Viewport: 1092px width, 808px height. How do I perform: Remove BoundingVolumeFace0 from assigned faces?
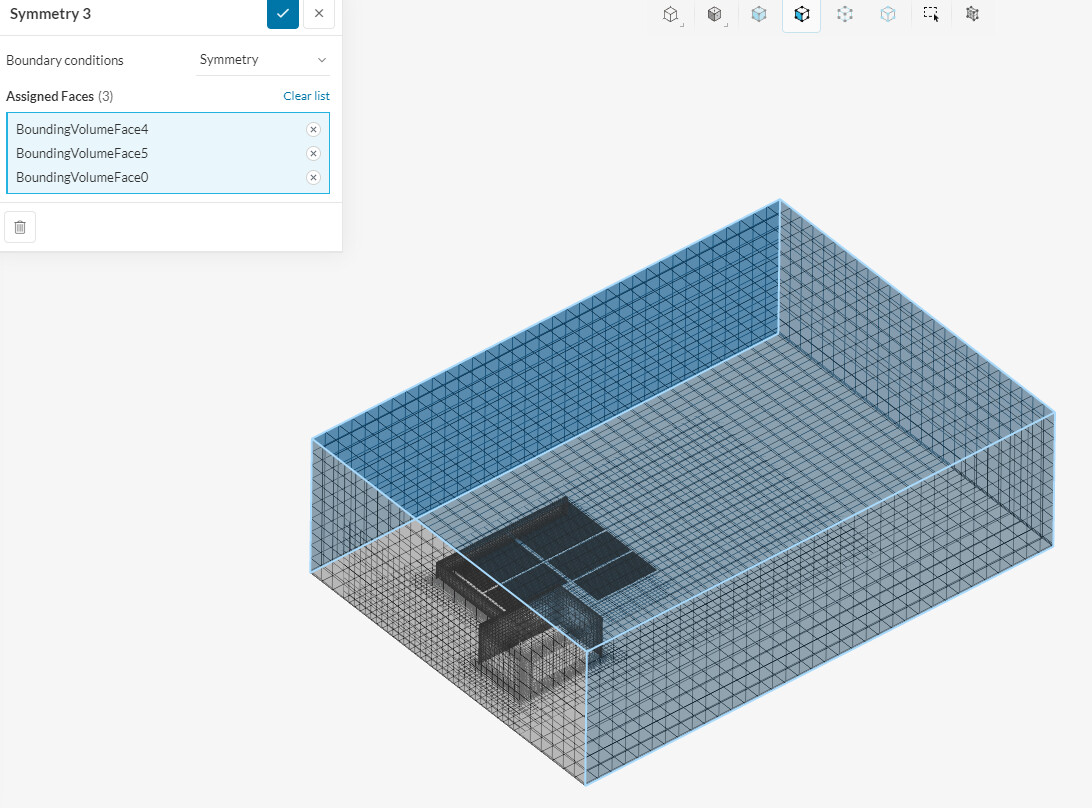(313, 178)
